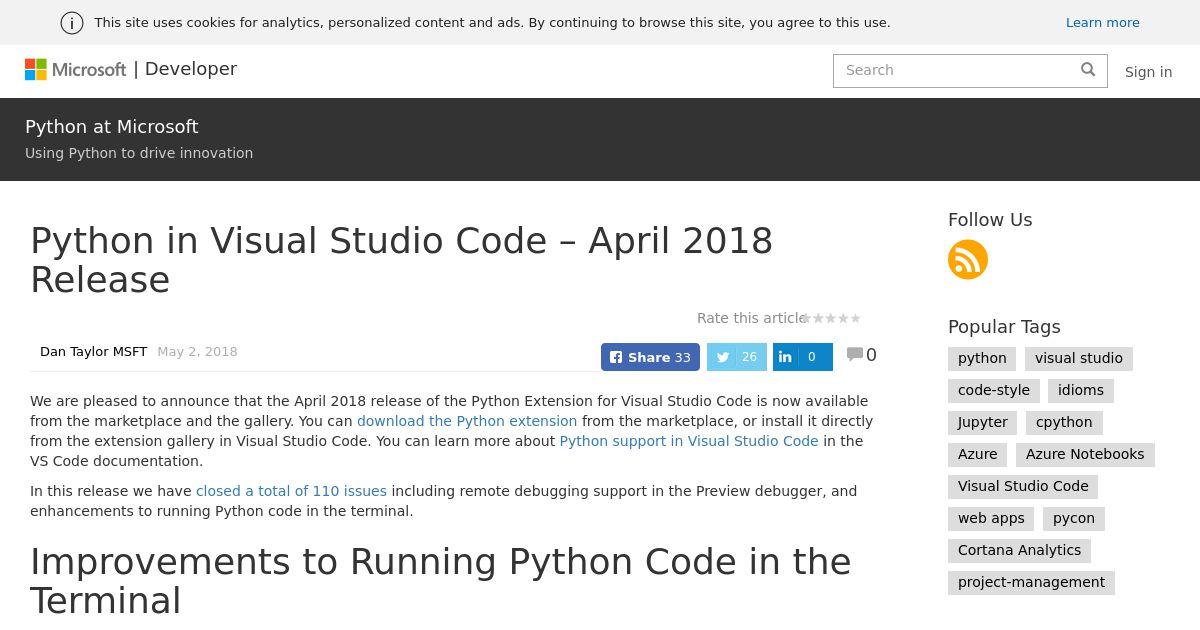Click the Popular Tags heading
1200x630 pixels.
(1004, 327)
